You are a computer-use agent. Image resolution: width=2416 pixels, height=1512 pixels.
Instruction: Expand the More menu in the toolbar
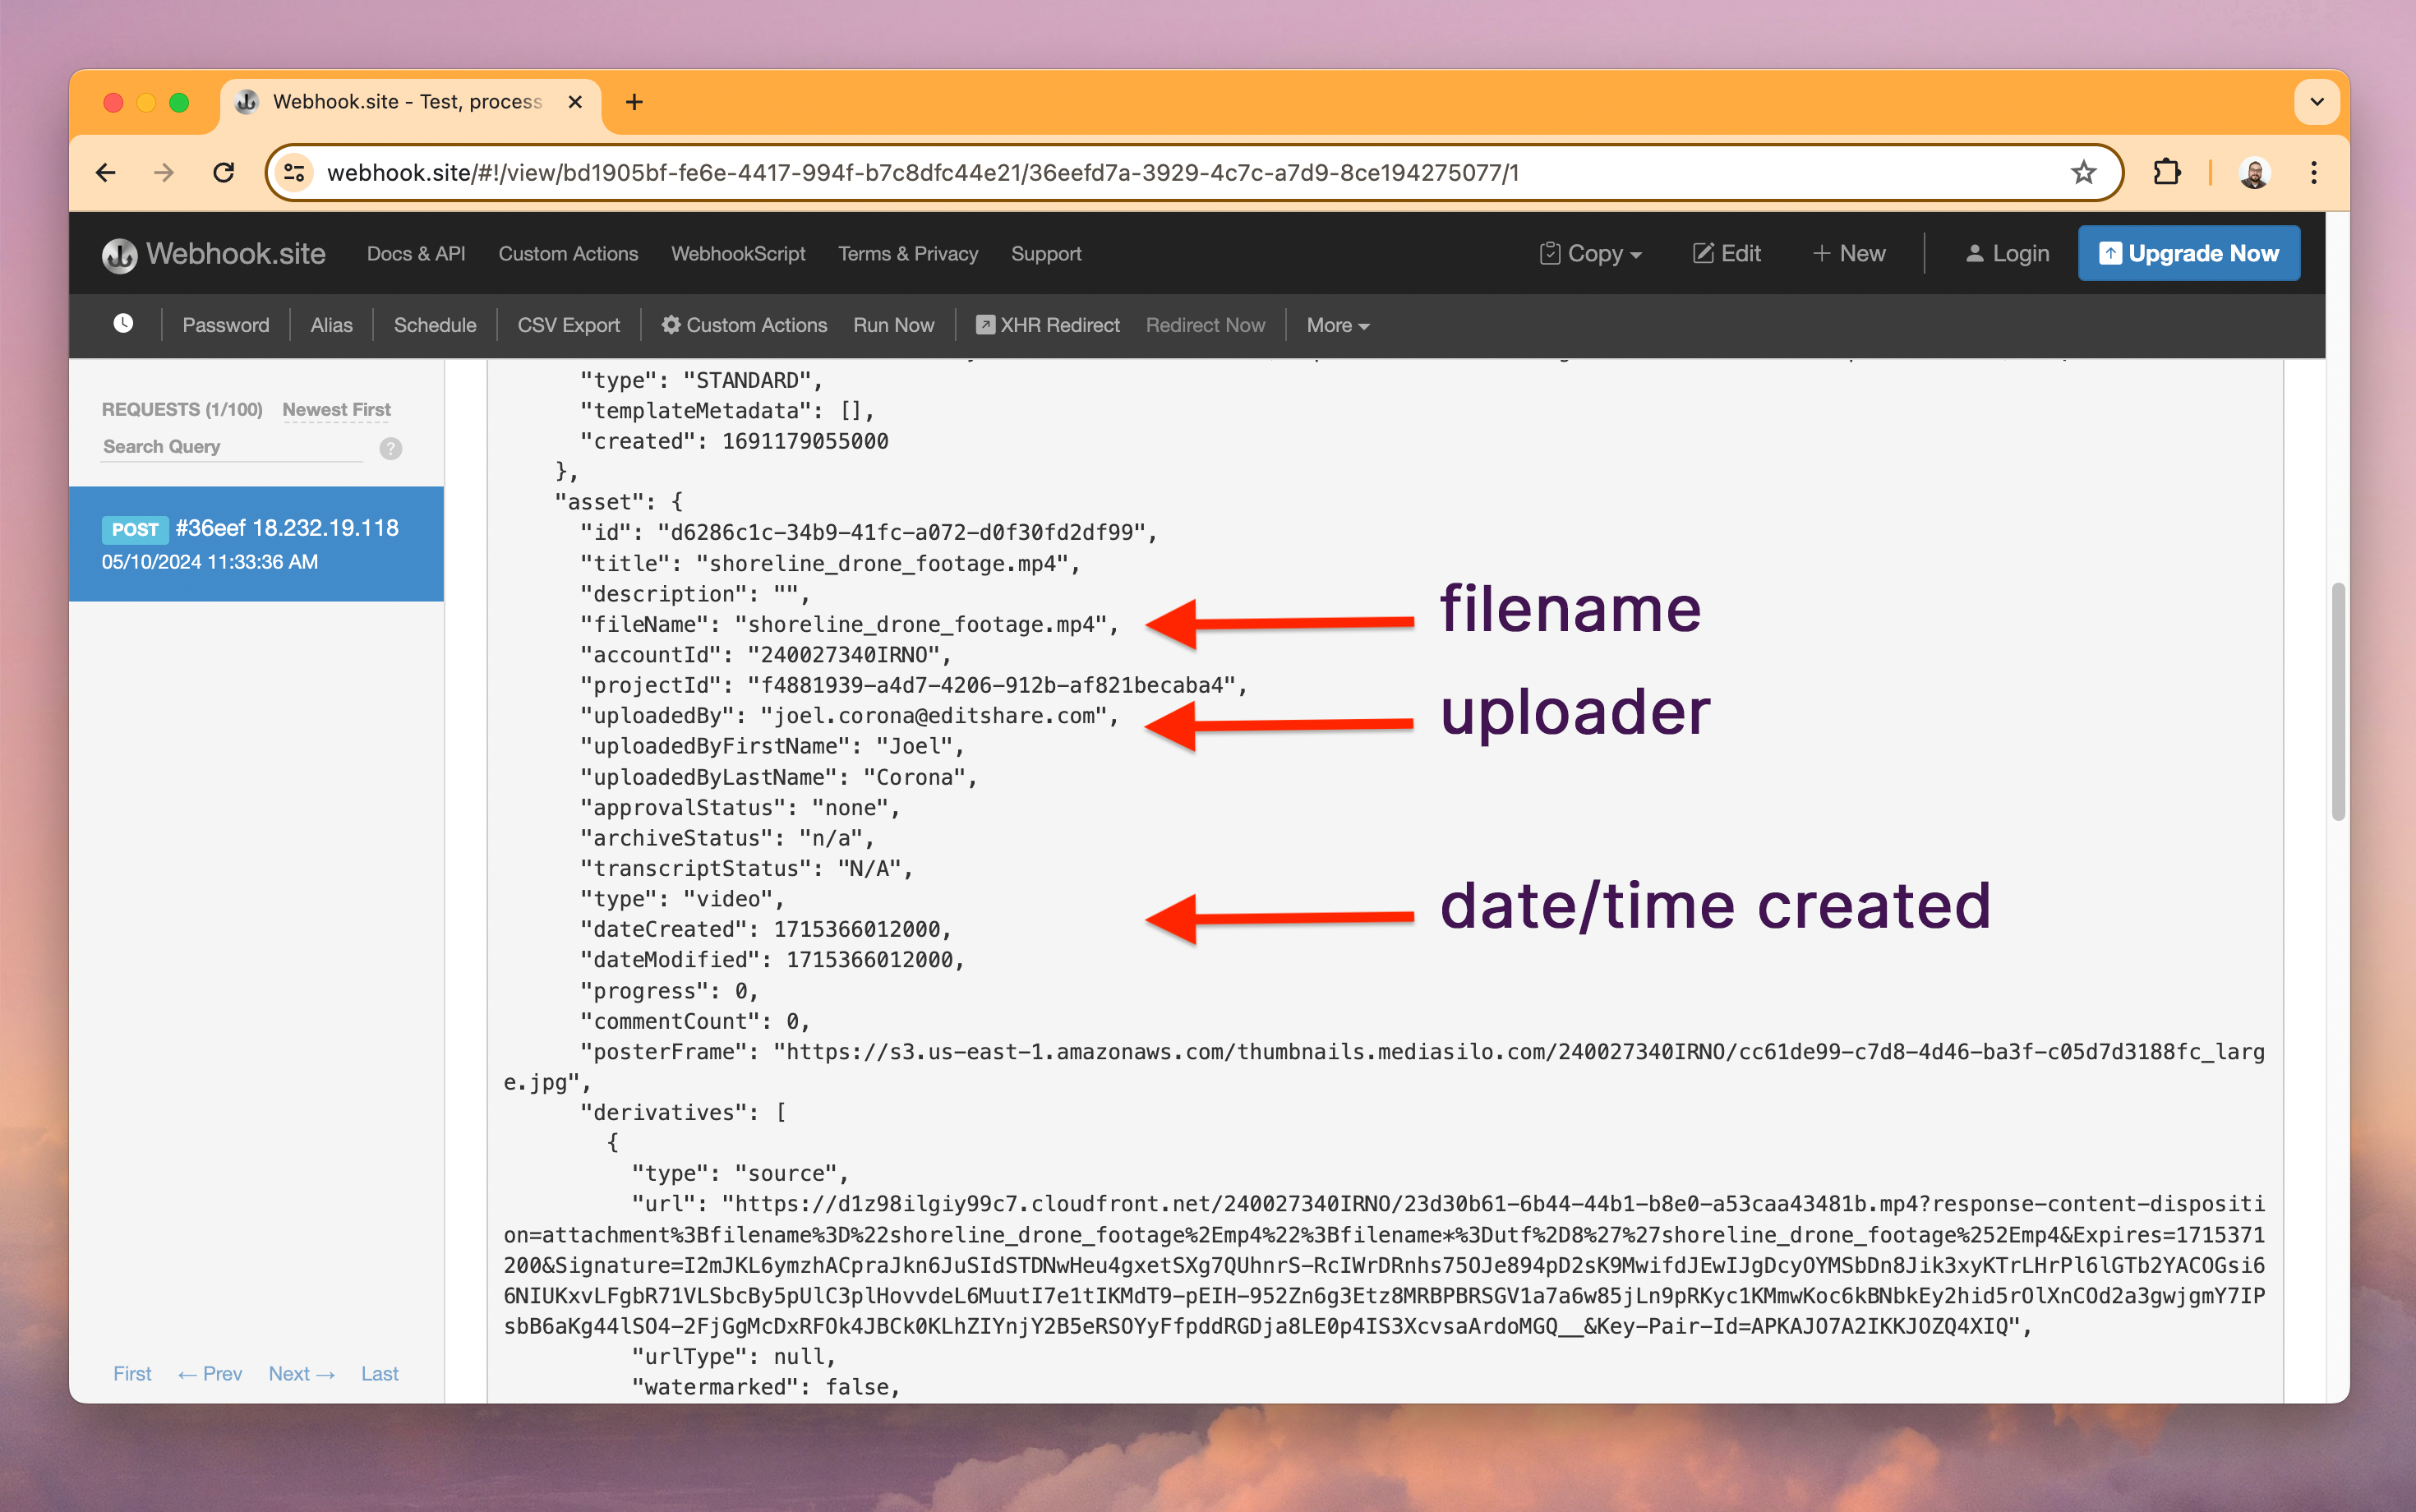tap(1335, 325)
